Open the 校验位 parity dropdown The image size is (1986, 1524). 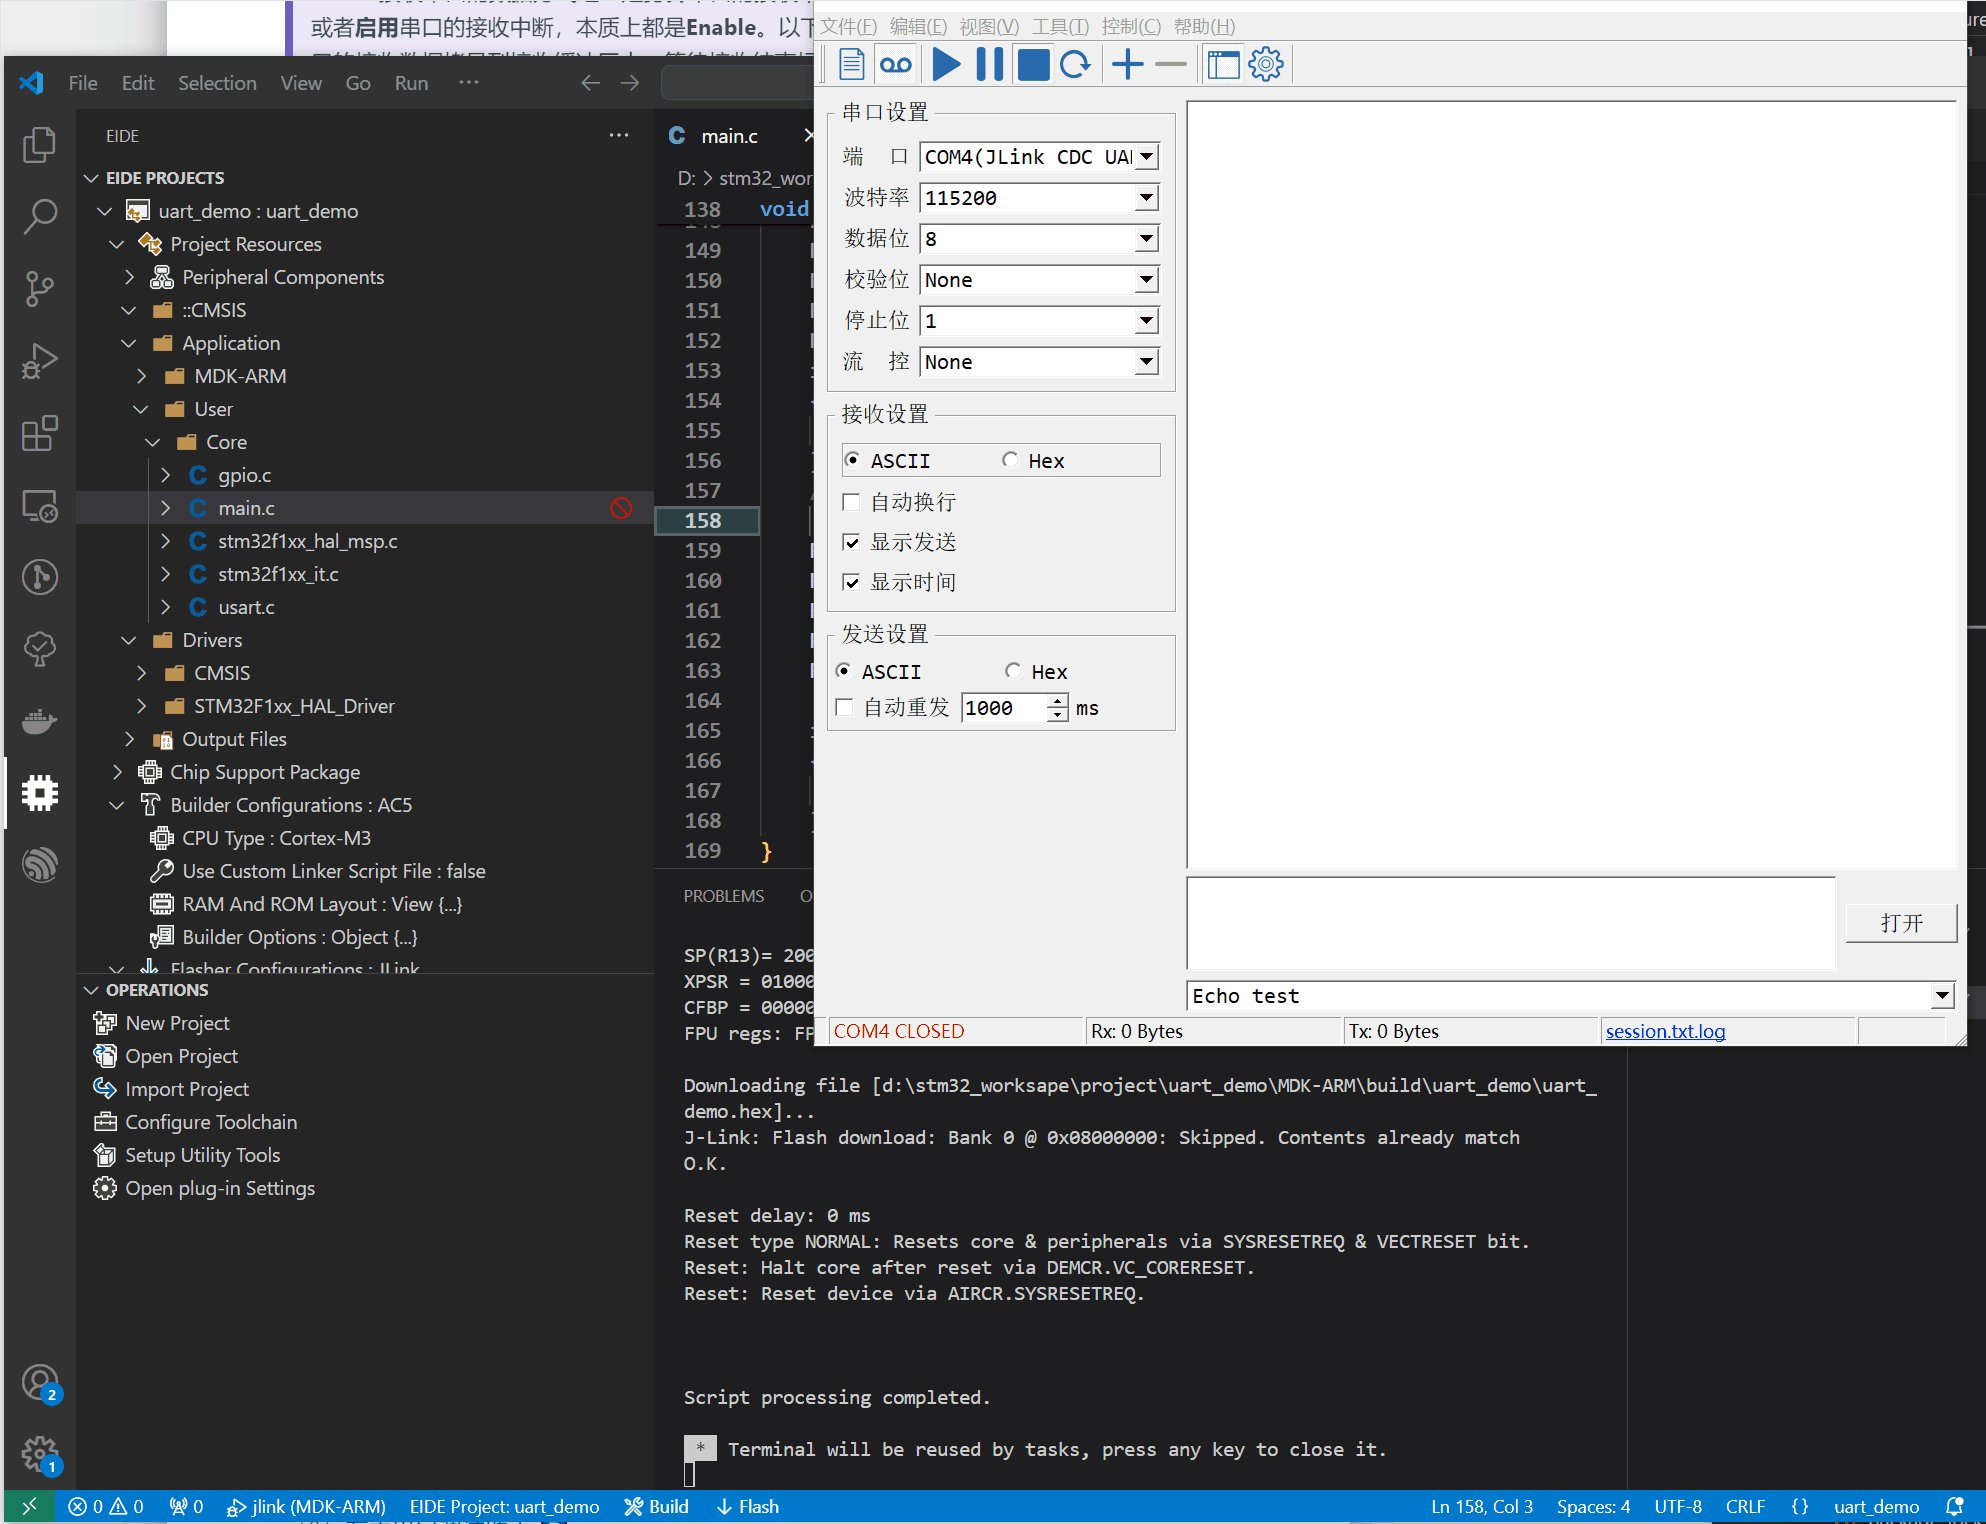[1146, 280]
